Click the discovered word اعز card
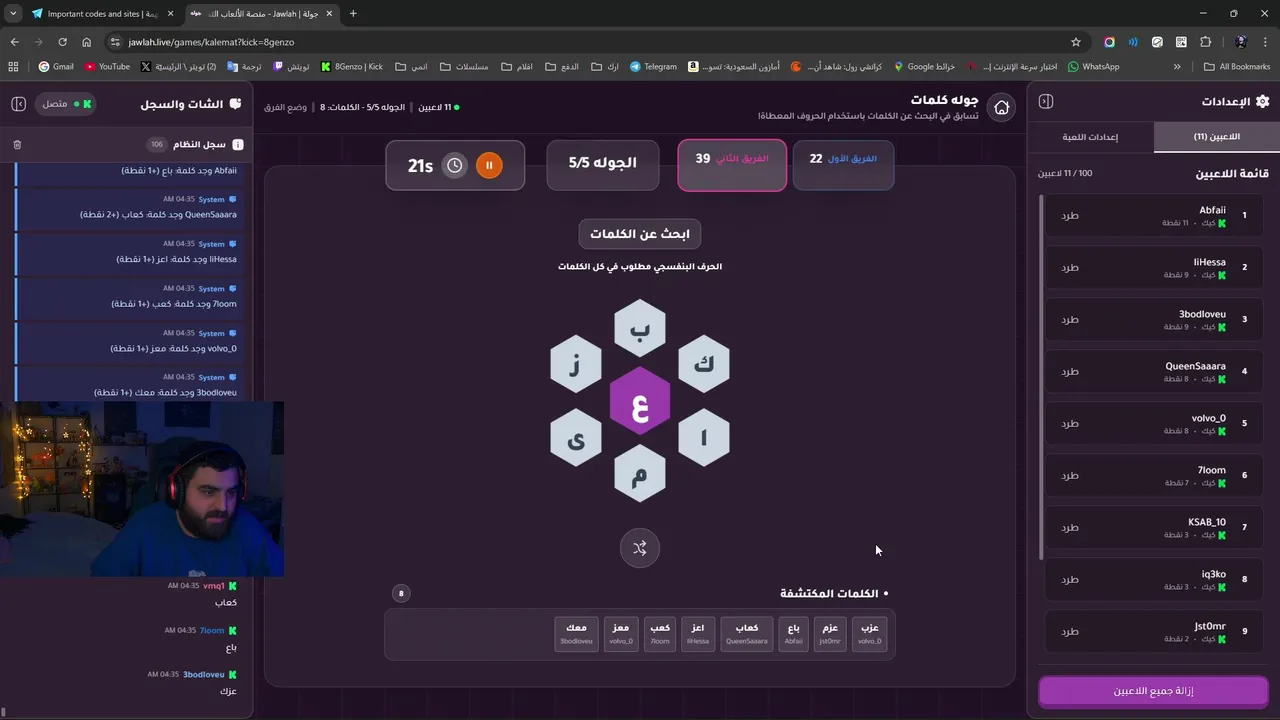The height and width of the screenshot is (720, 1280). (x=698, y=634)
